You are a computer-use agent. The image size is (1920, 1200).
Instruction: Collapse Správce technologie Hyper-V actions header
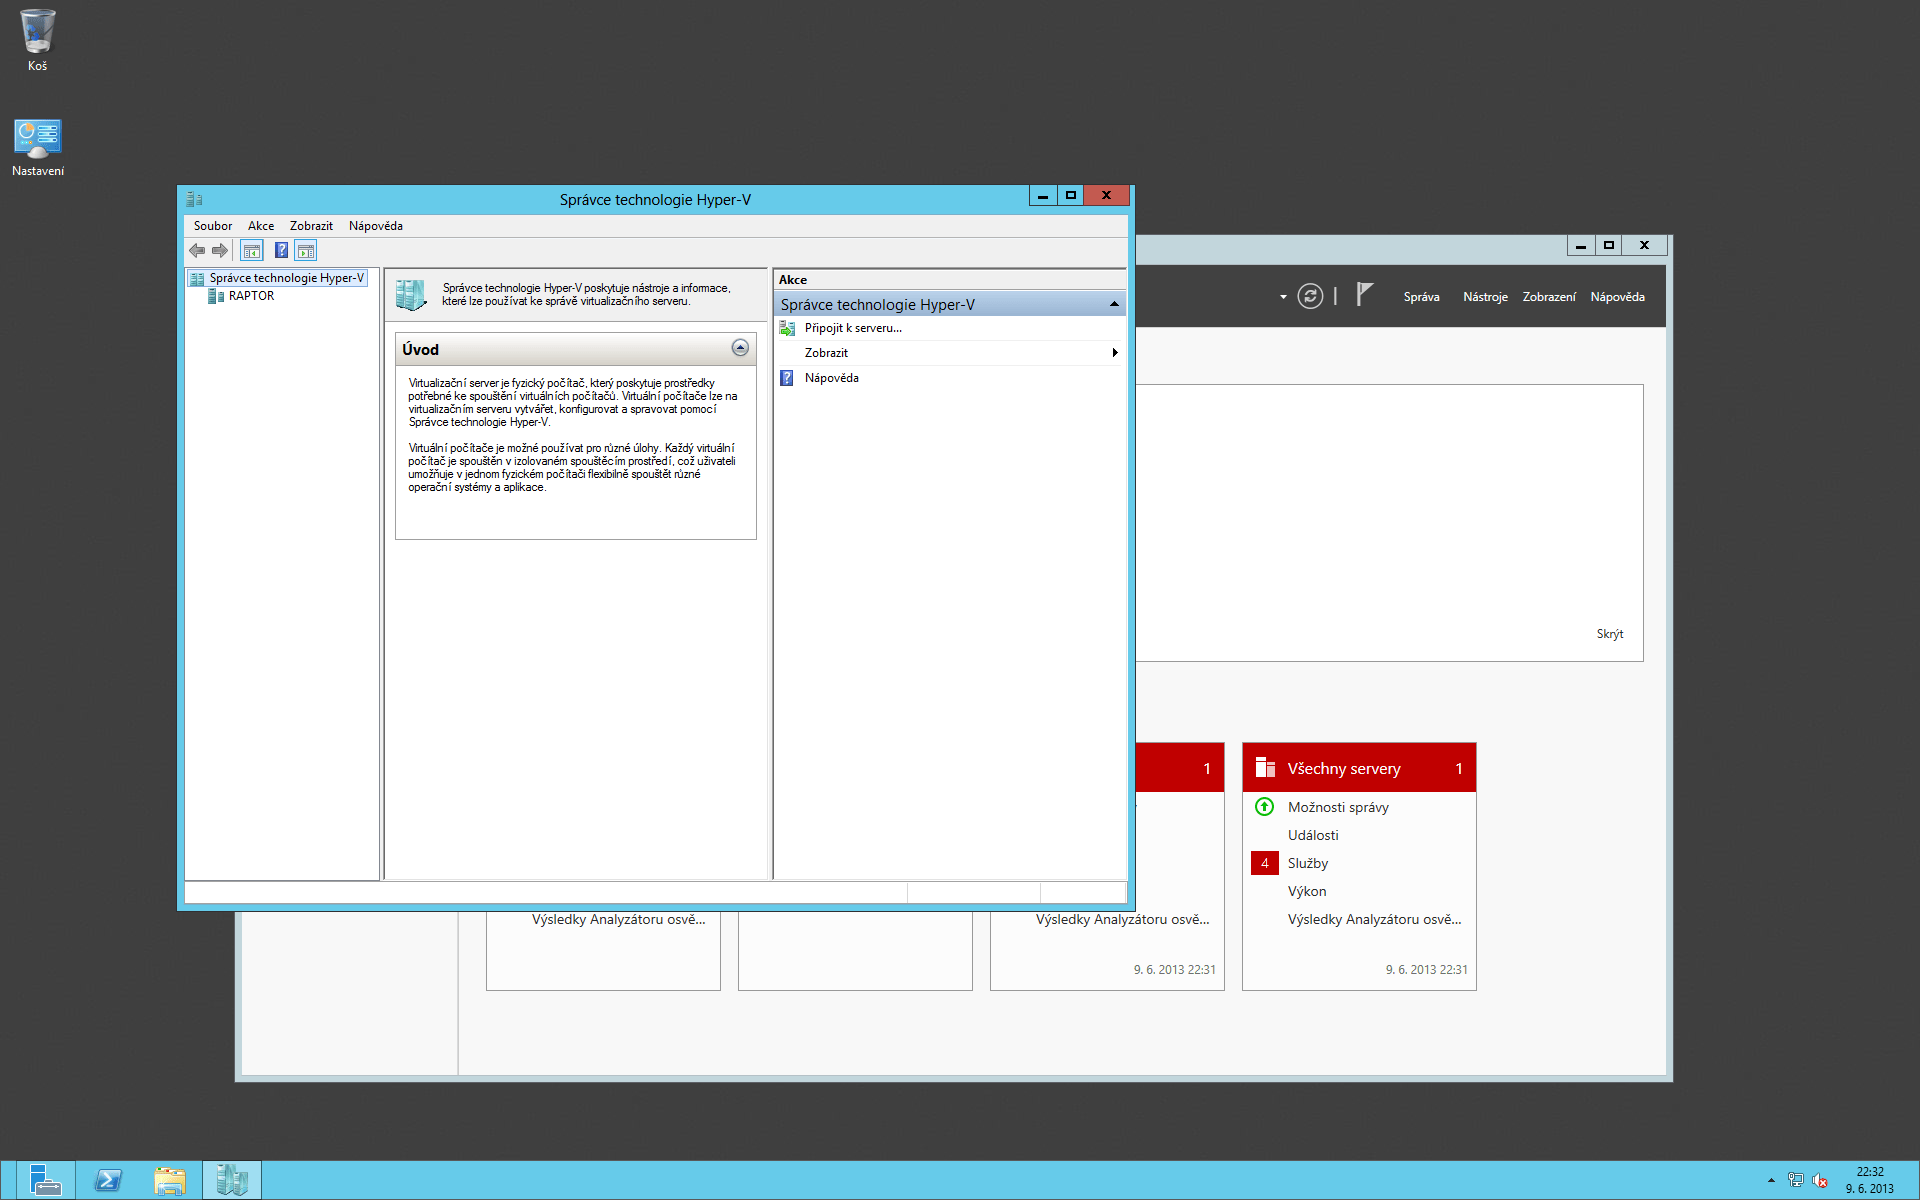[x=1114, y=304]
